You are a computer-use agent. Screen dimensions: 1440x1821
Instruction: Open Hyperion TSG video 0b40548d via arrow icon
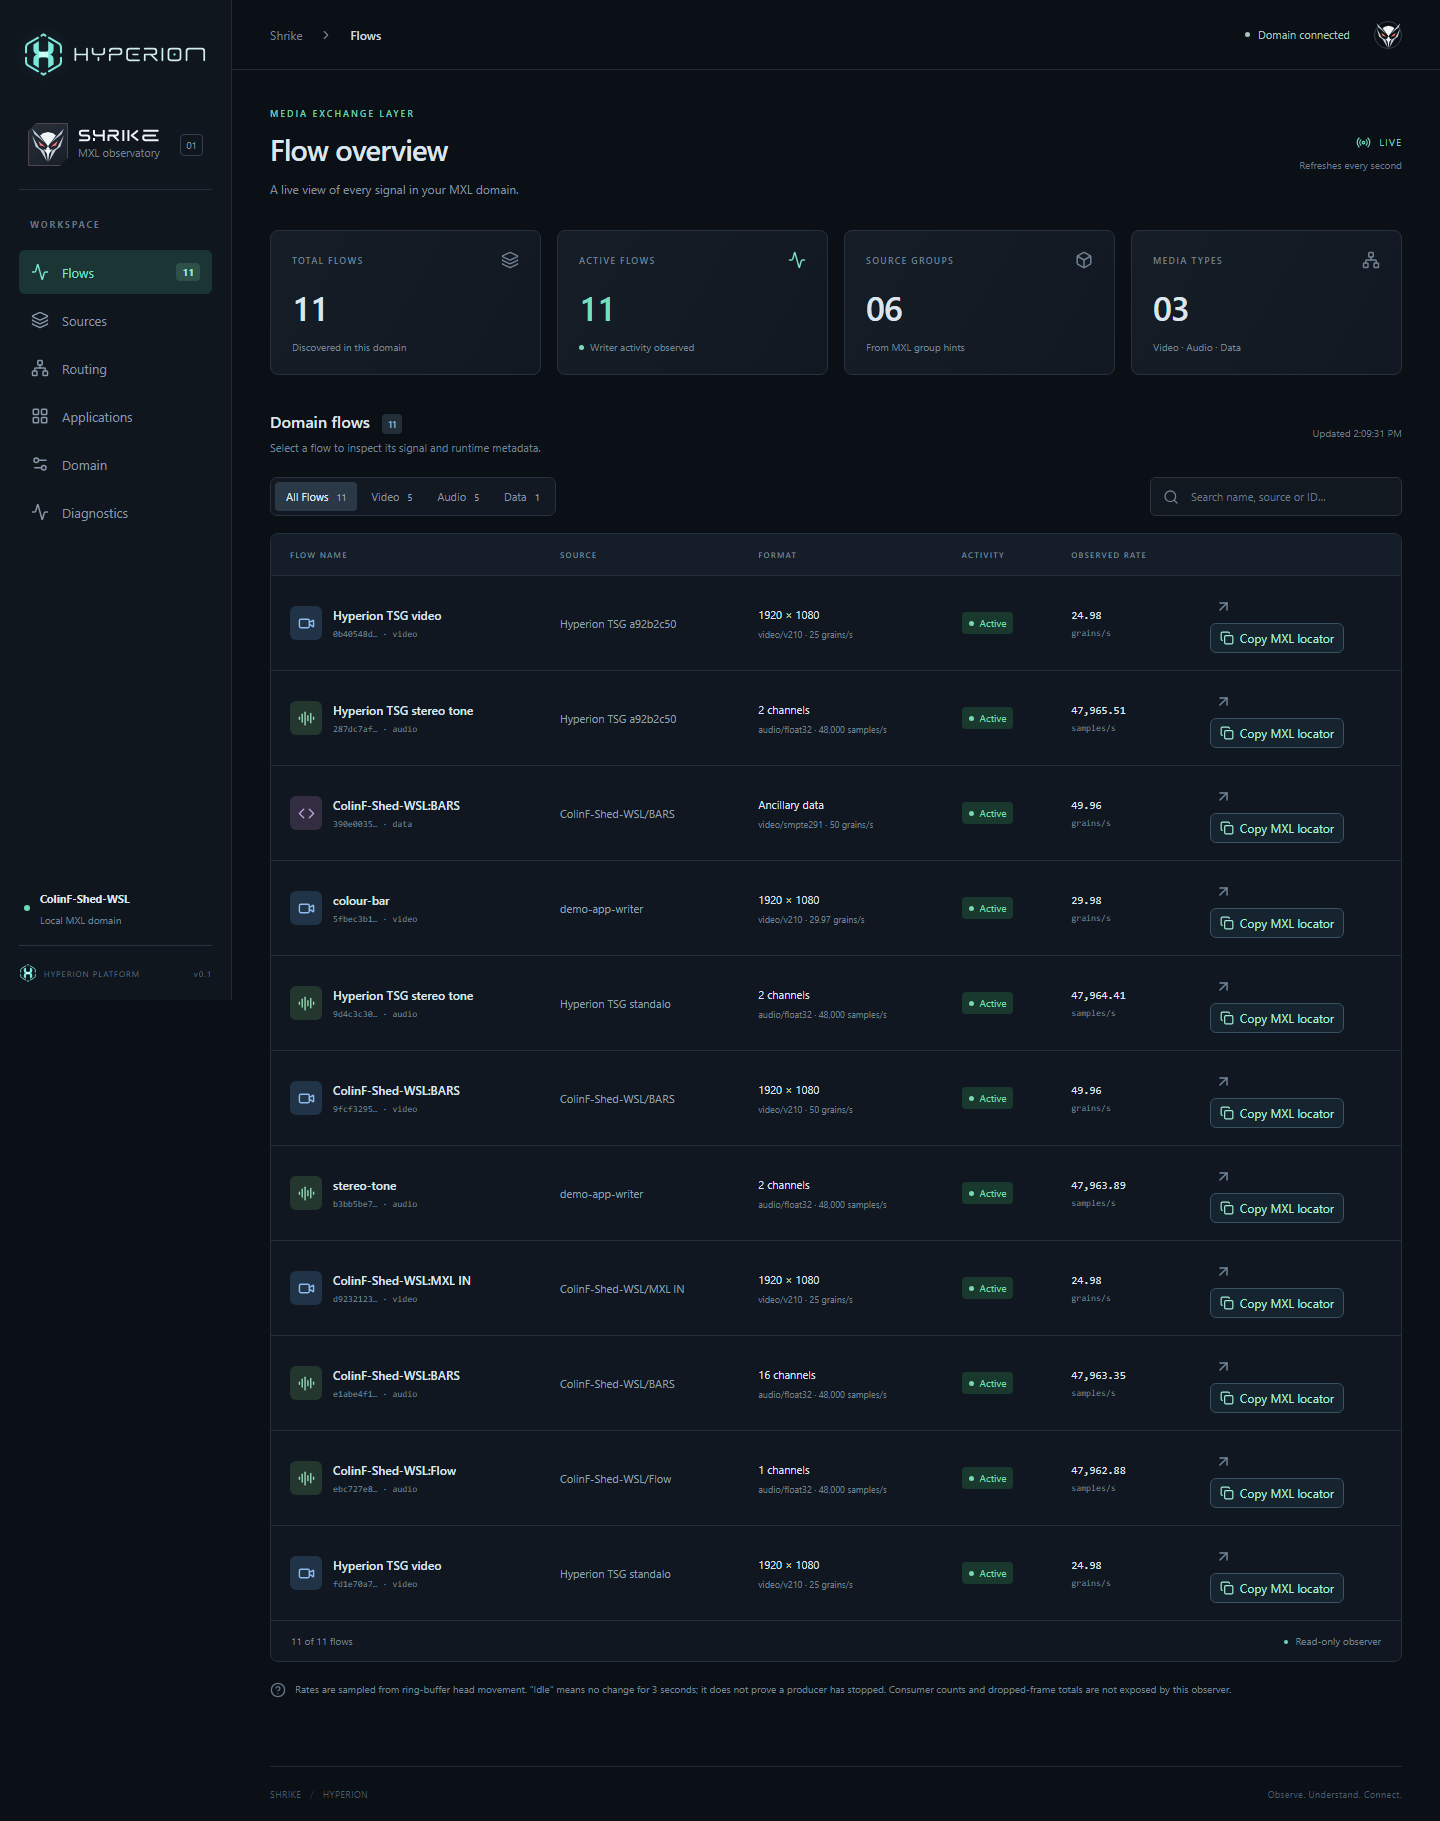[x=1223, y=607]
